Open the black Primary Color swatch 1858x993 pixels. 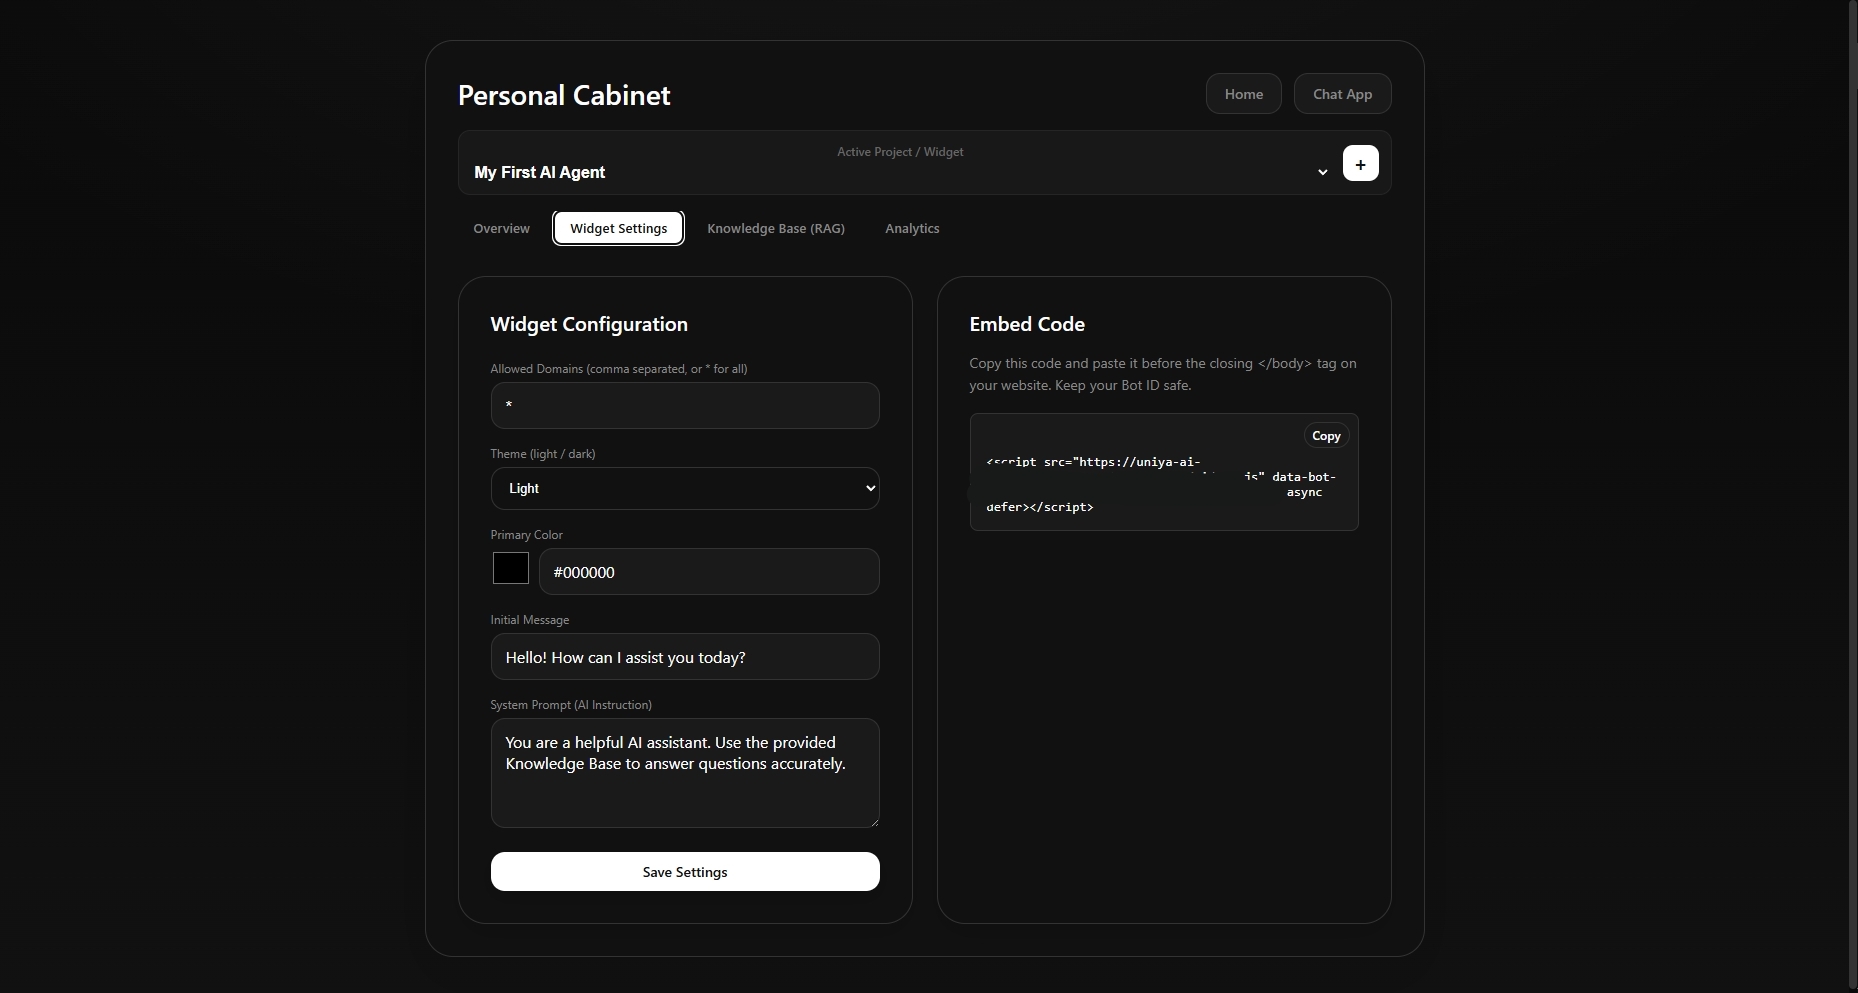click(511, 569)
